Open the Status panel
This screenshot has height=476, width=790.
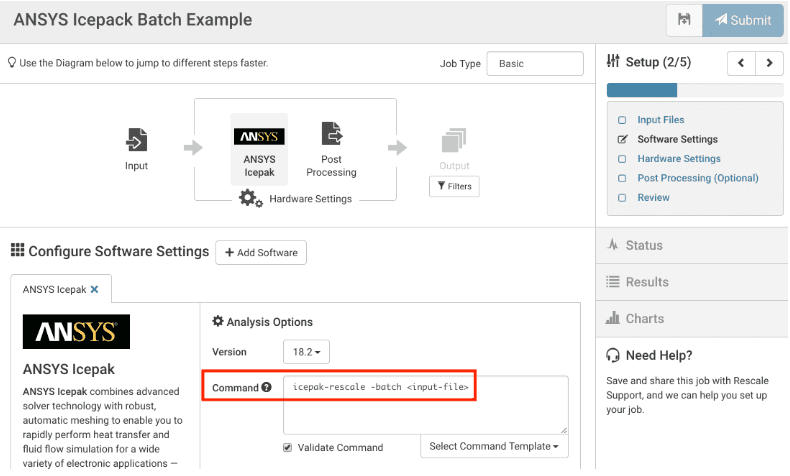692,245
